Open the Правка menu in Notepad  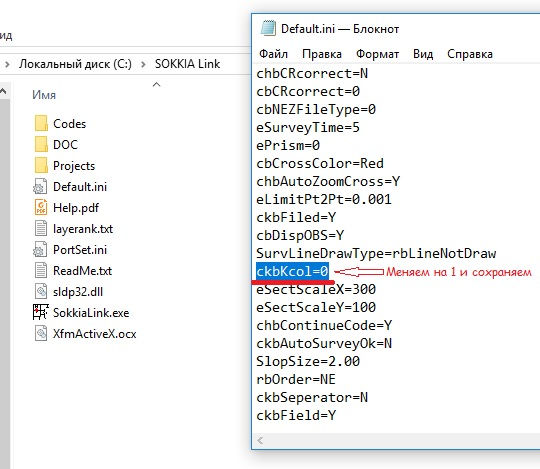(322, 54)
